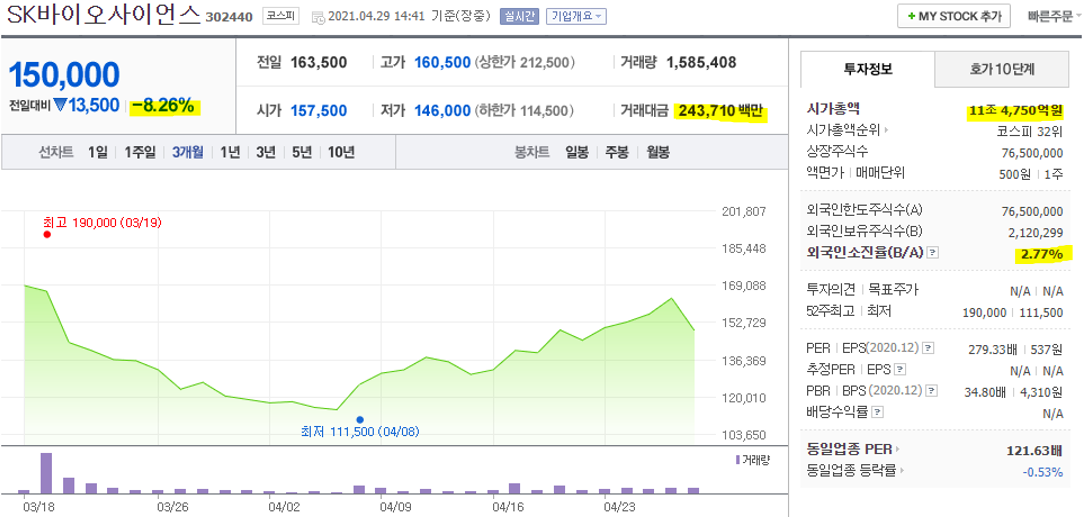Show the 월봉 monthly candlestick chart
The height and width of the screenshot is (522, 1087).
click(x=657, y=153)
